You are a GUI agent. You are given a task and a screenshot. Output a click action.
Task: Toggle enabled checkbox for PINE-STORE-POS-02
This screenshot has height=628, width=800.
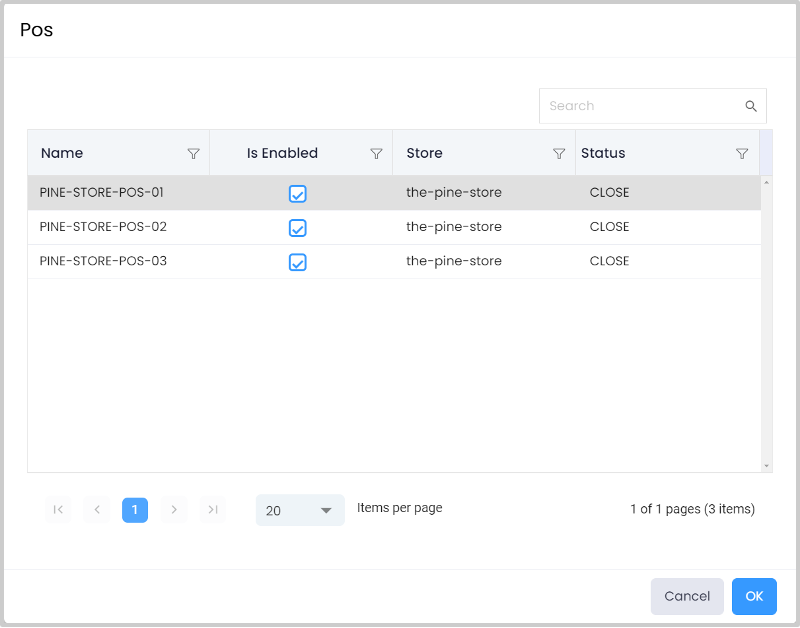297,228
